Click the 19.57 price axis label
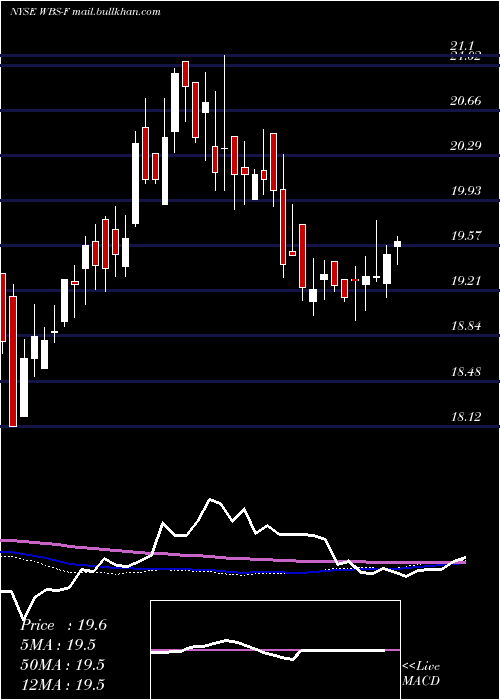 click(x=466, y=236)
